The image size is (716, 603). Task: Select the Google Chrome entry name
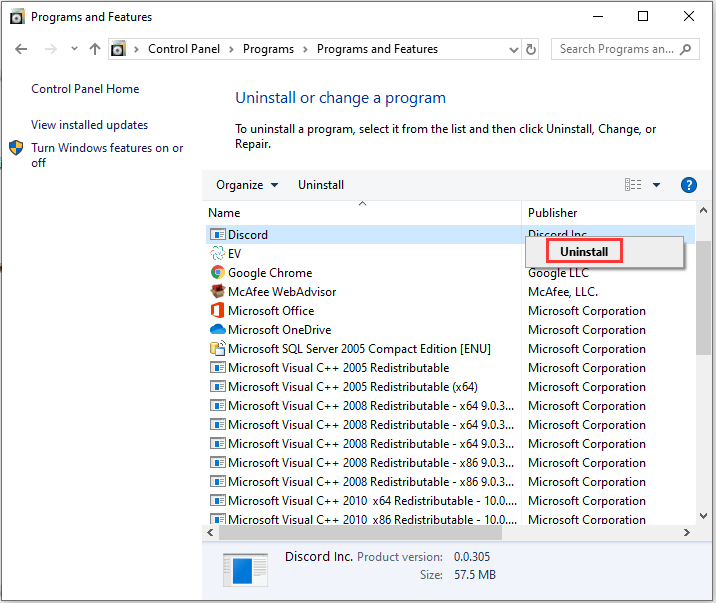270,273
